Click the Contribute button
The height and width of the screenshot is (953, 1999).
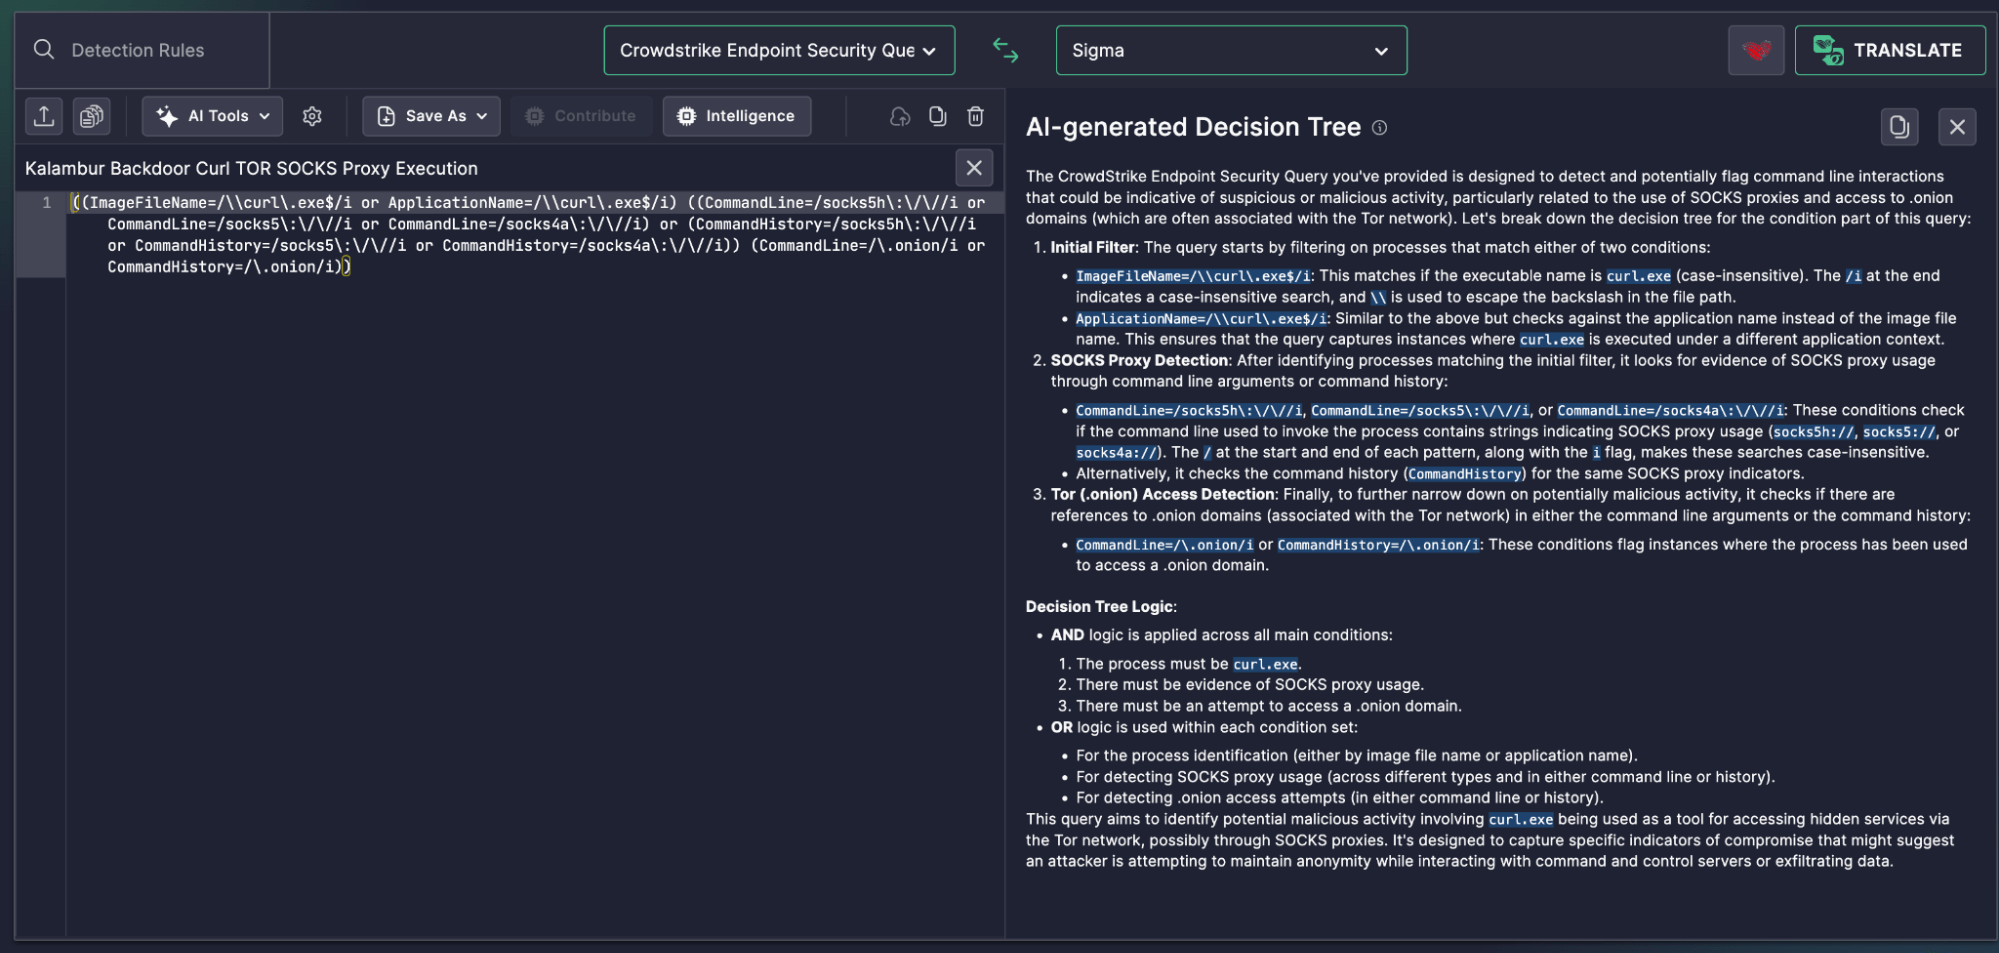581,116
